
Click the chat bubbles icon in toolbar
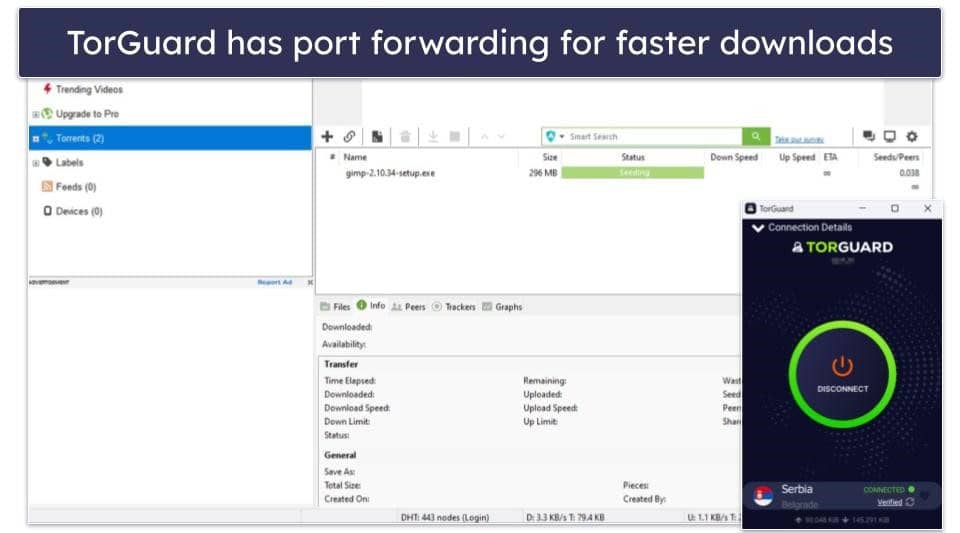868,136
